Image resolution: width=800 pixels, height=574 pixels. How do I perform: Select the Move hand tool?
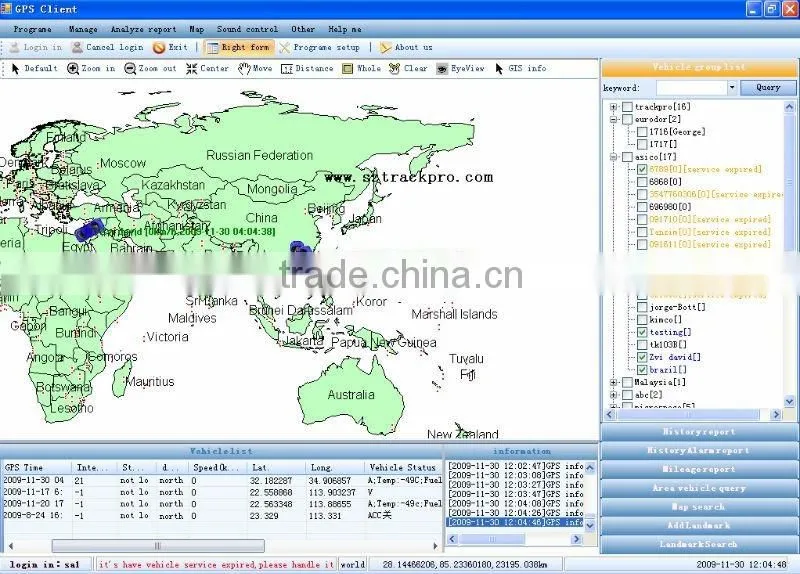(x=255, y=68)
